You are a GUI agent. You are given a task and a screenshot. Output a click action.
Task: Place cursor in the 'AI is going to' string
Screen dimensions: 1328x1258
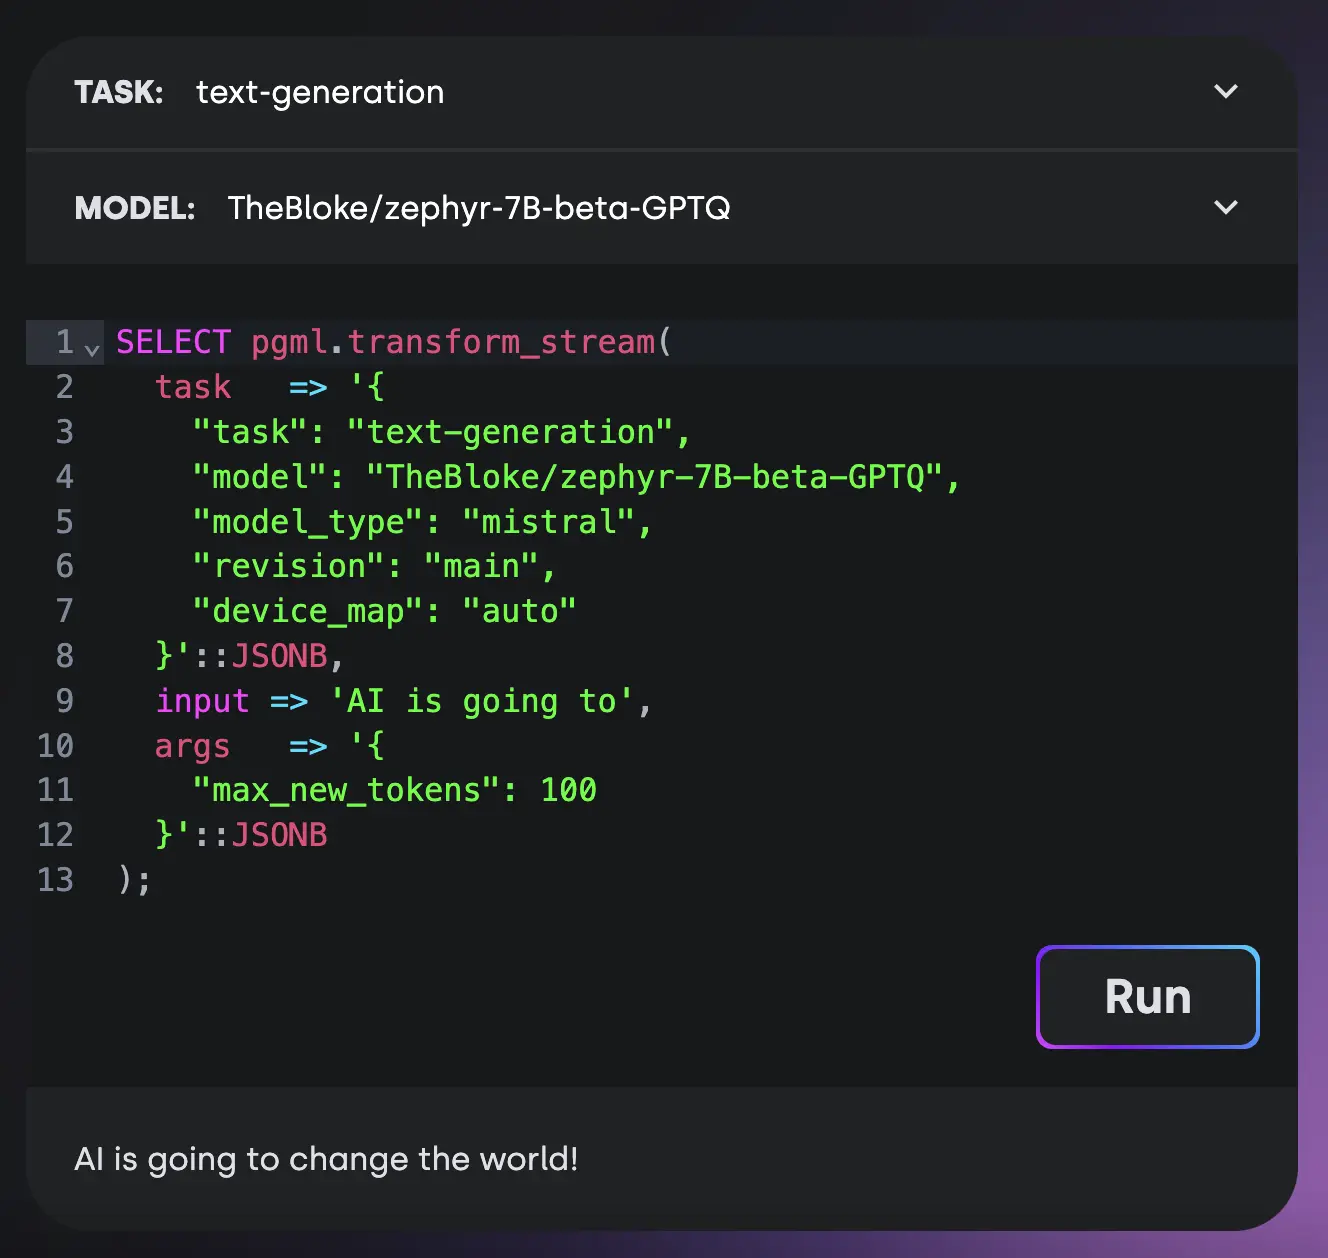(x=481, y=701)
